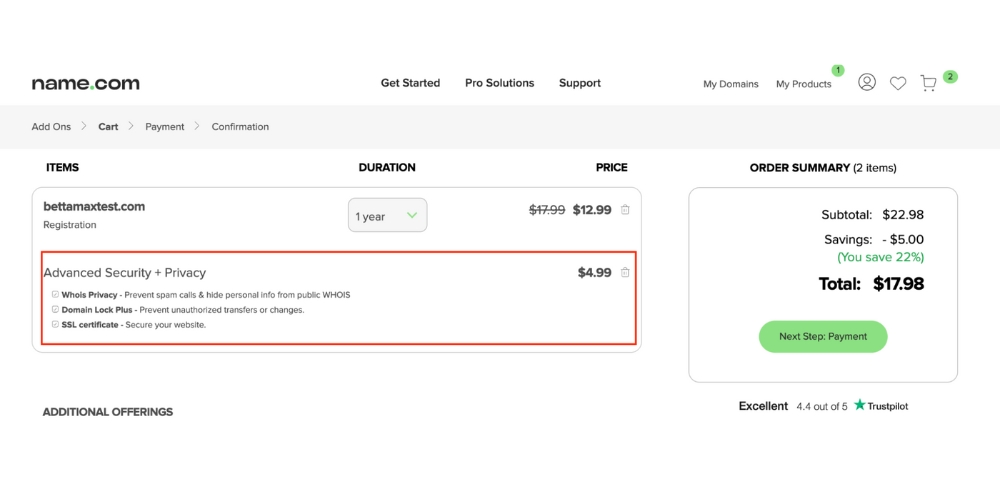The image size is (1000, 500).
Task: Click the green My Products notification badge
Action: tap(837, 71)
